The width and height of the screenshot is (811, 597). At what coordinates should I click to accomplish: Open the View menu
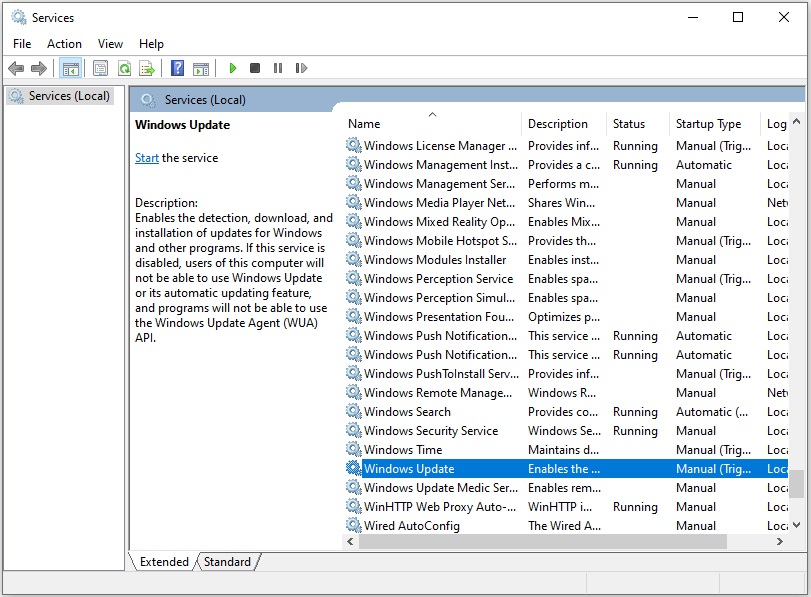[x=110, y=44]
